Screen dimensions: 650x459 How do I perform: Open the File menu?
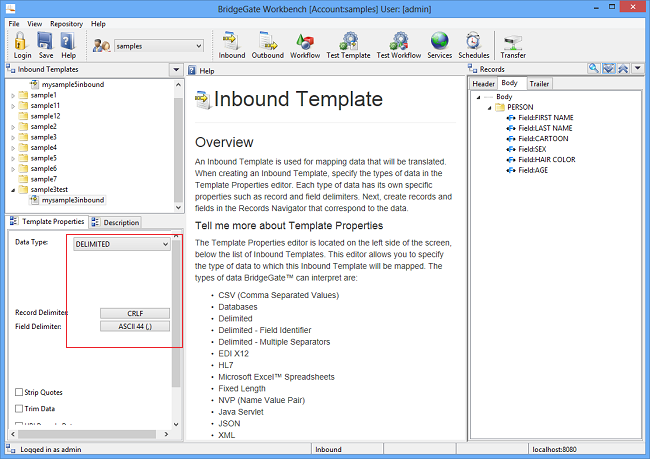coord(14,24)
